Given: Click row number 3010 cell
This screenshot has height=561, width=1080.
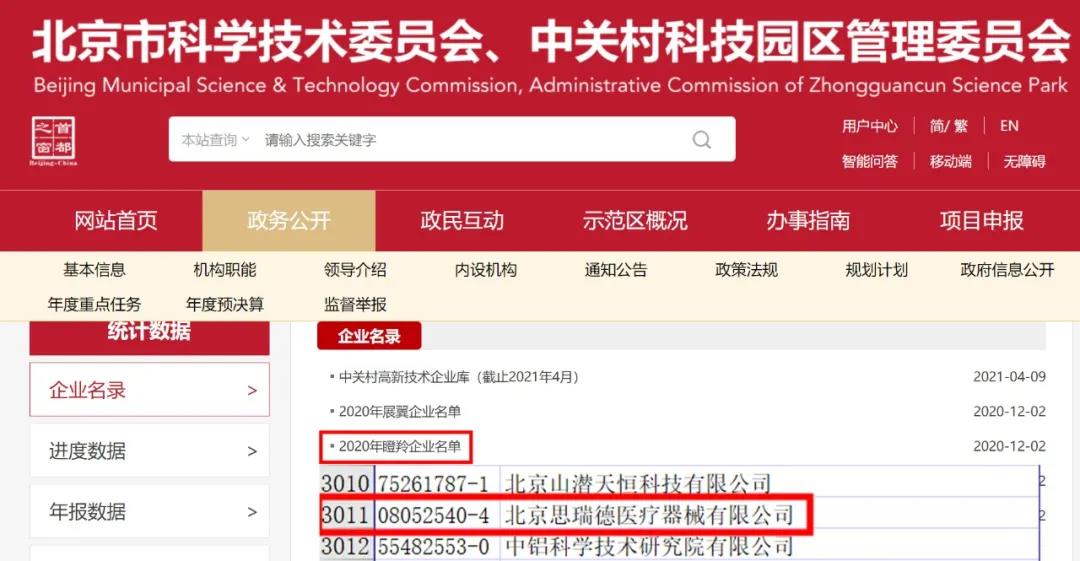Looking at the screenshot, I should [346, 483].
